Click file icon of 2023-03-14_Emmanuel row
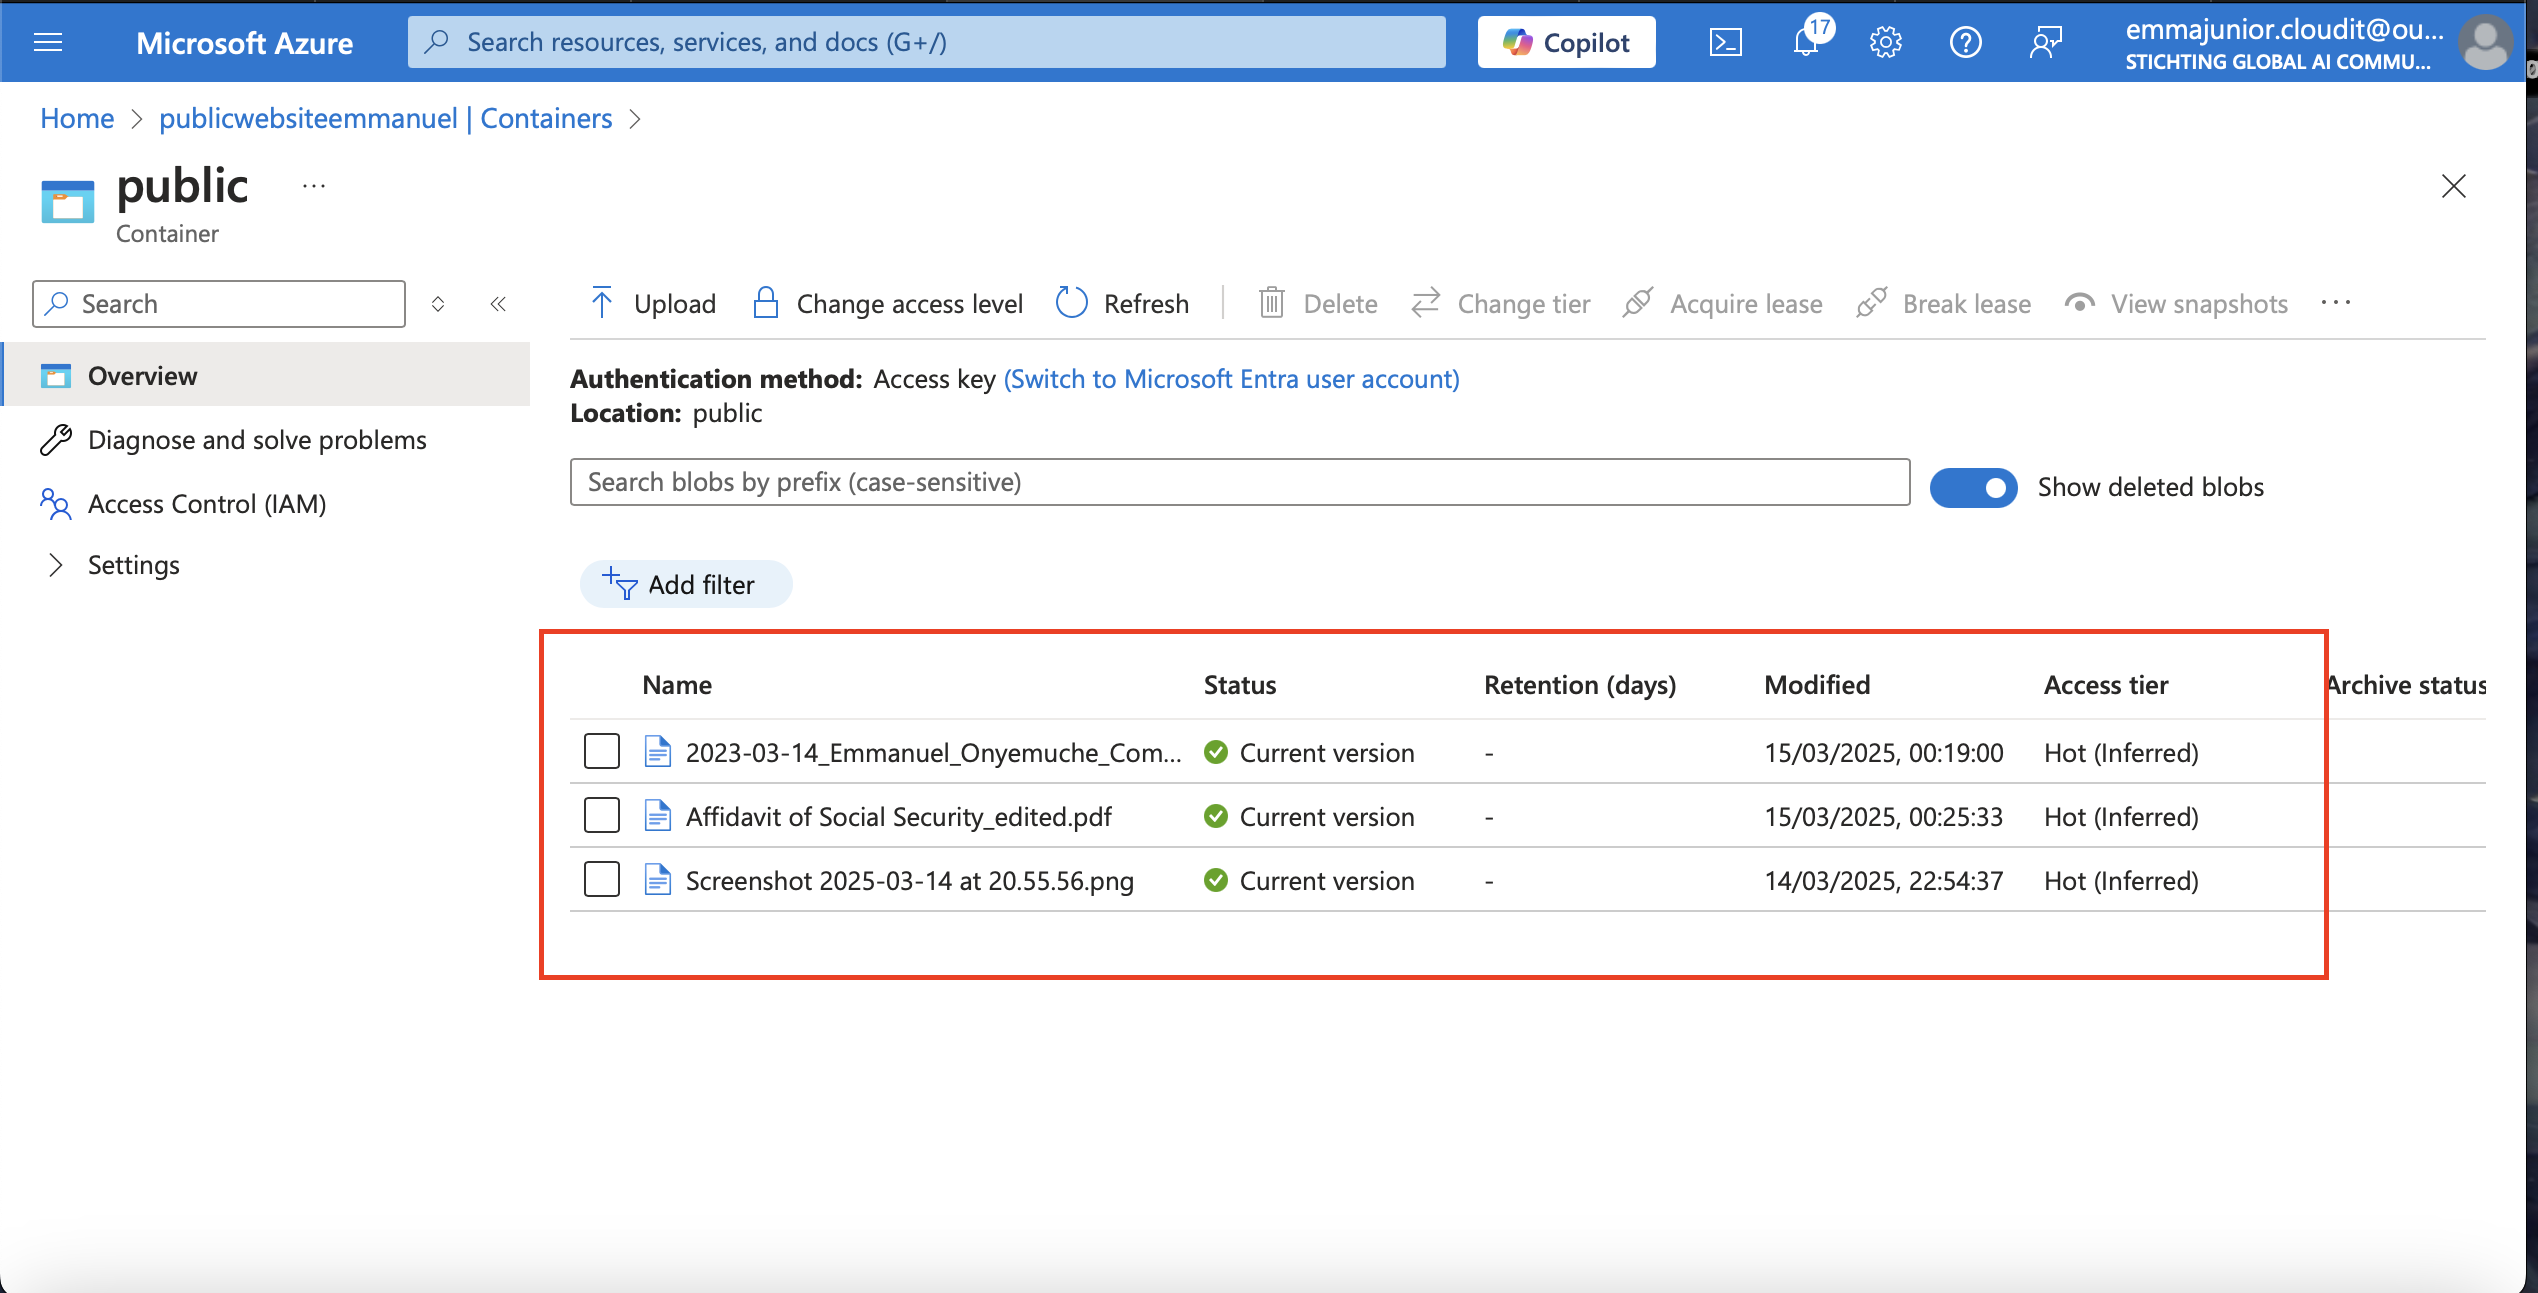The height and width of the screenshot is (1293, 2538). click(657, 751)
